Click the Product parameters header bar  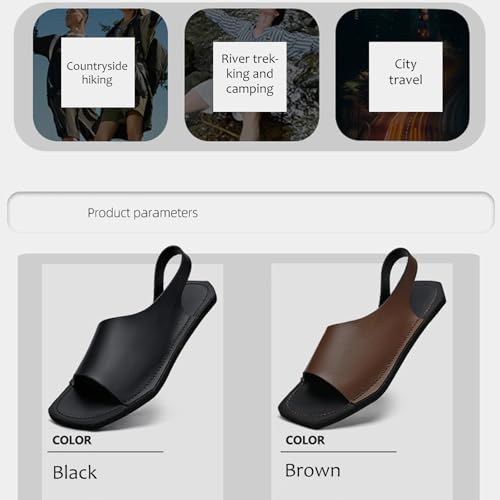coord(250,212)
